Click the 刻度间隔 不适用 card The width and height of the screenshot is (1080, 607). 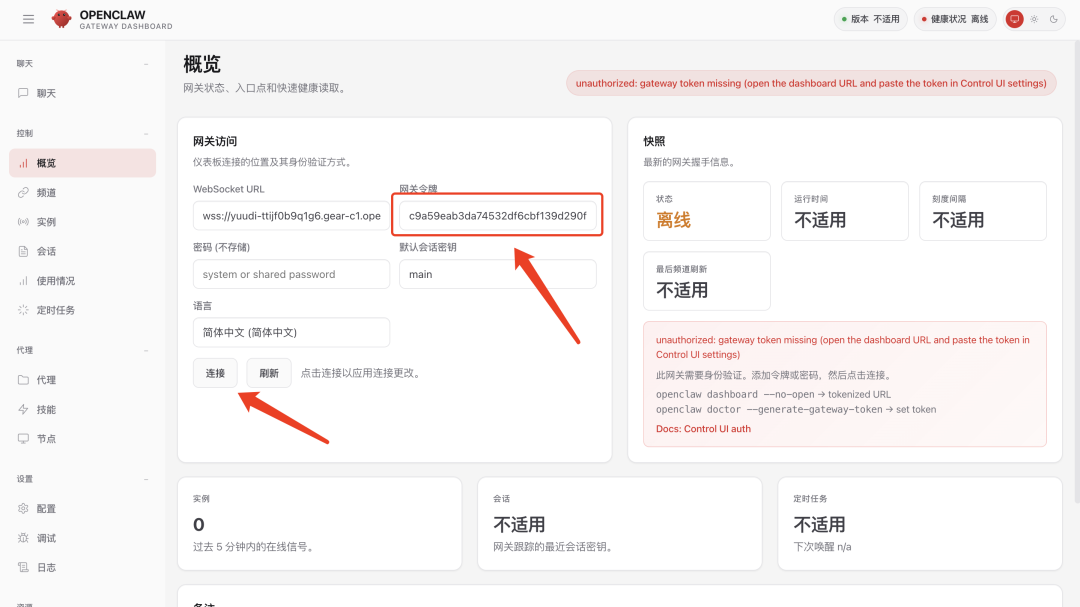click(x=983, y=211)
